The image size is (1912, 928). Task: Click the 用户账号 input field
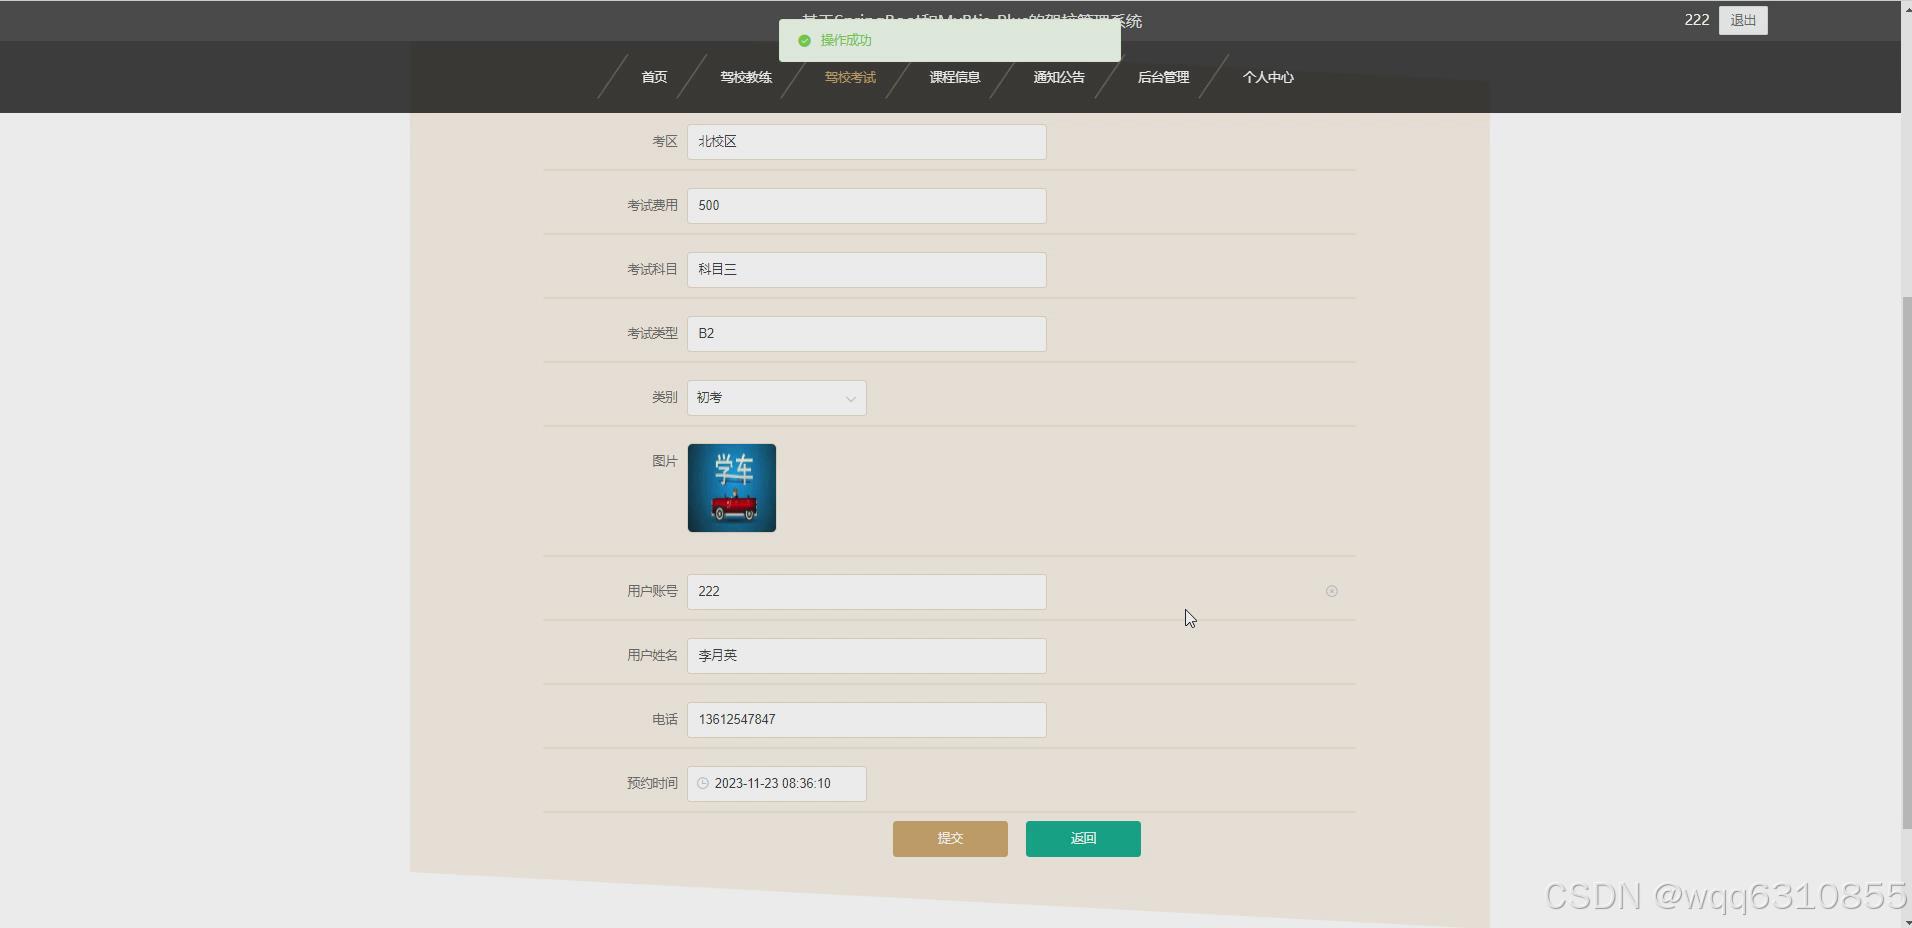click(x=867, y=592)
